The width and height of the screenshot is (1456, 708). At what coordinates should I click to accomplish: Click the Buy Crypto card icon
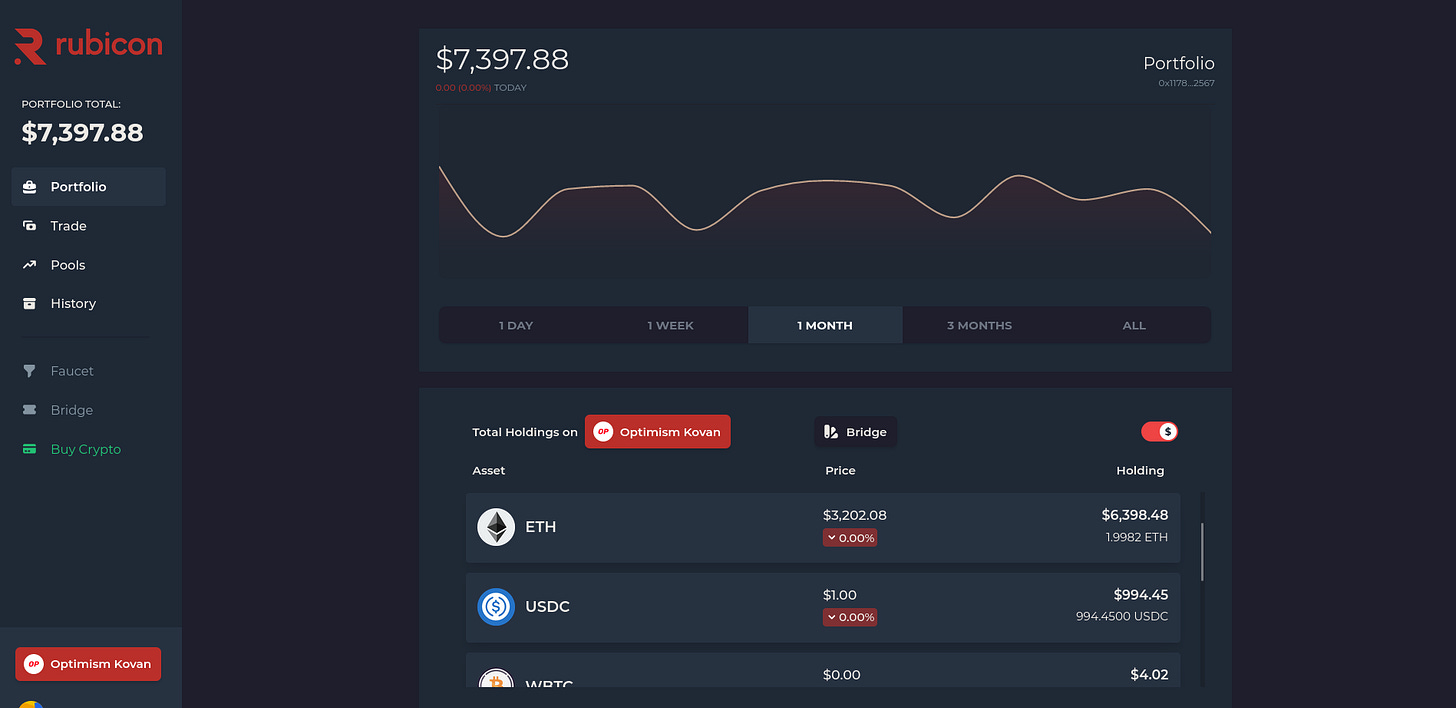tap(30, 449)
